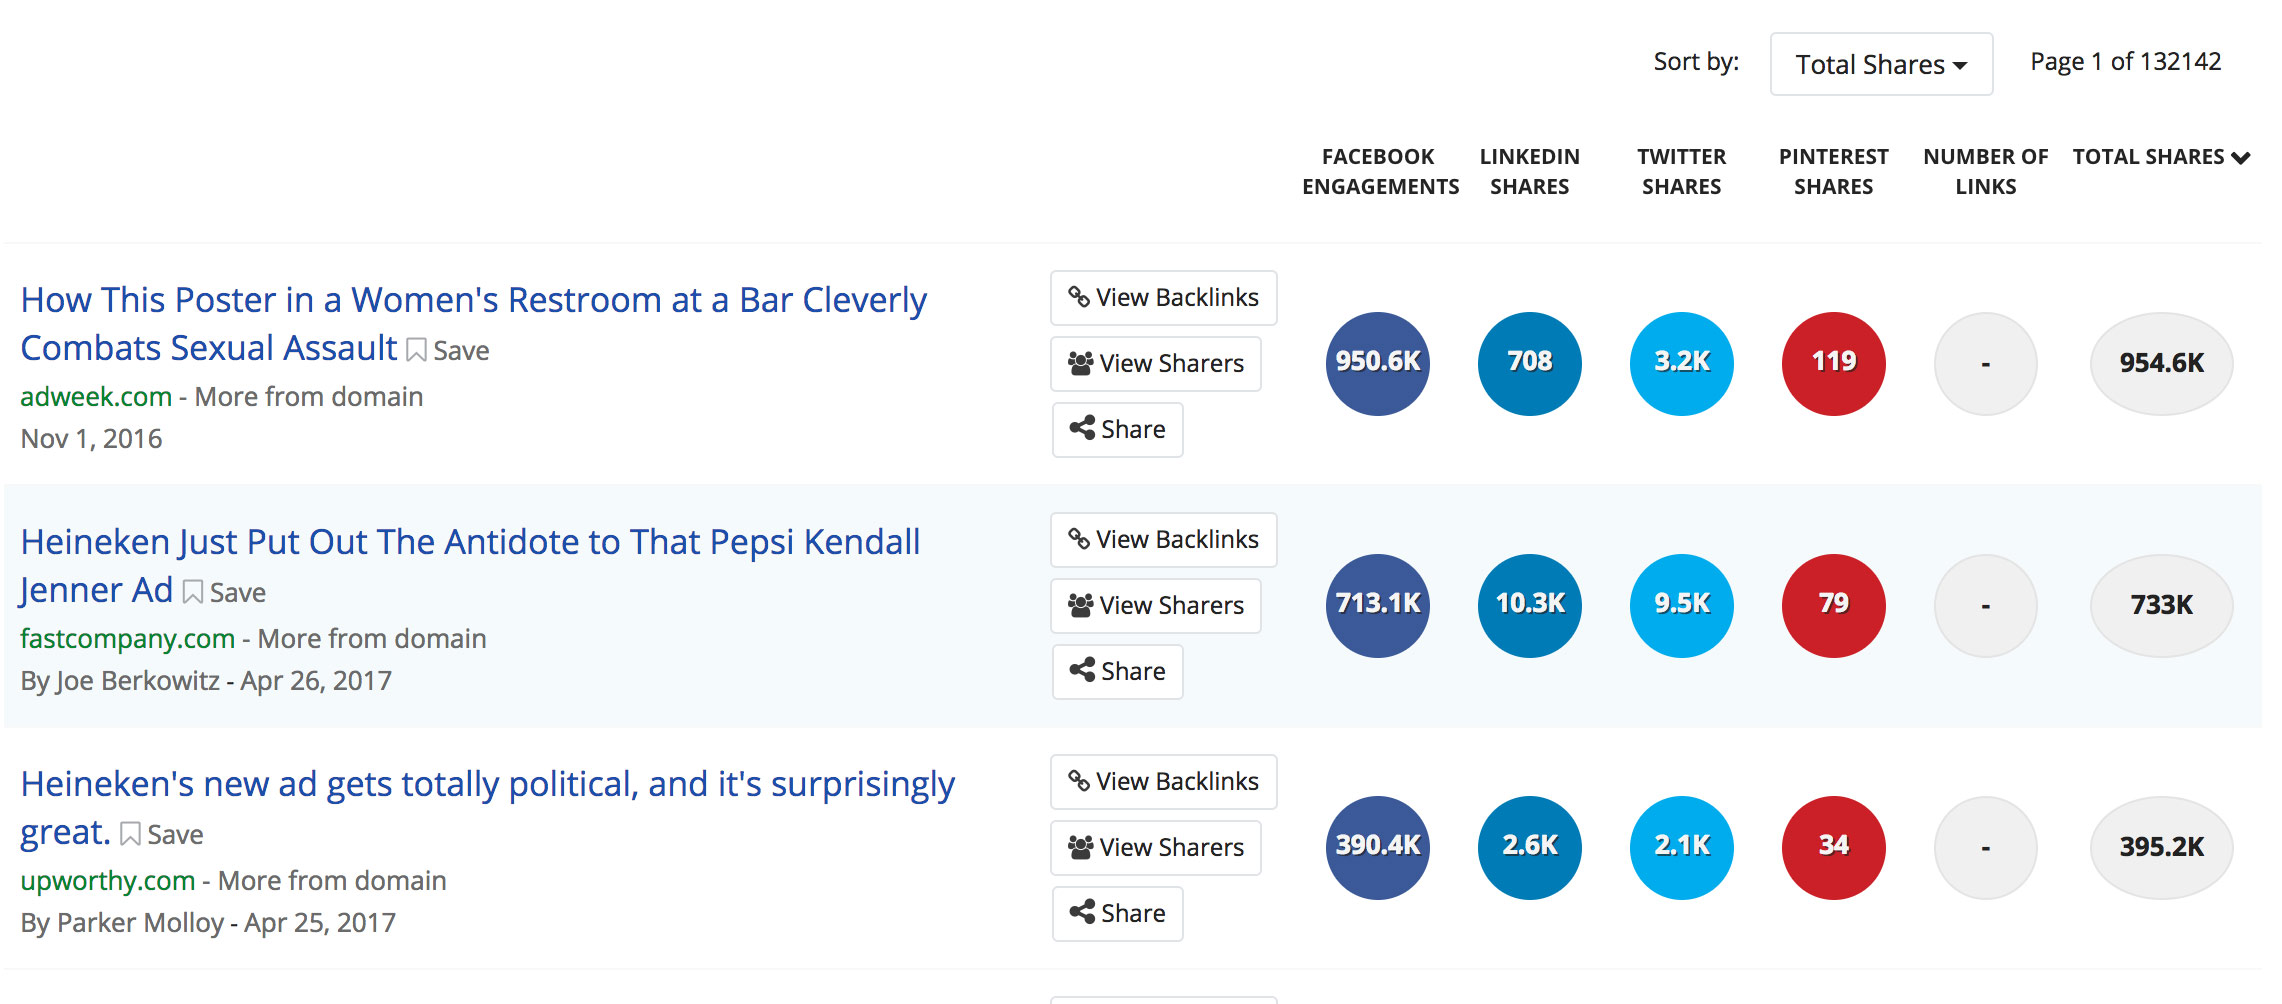2282x1004 pixels.
Task: Save the Heineken Pepsi antidote article
Action: coord(225,592)
